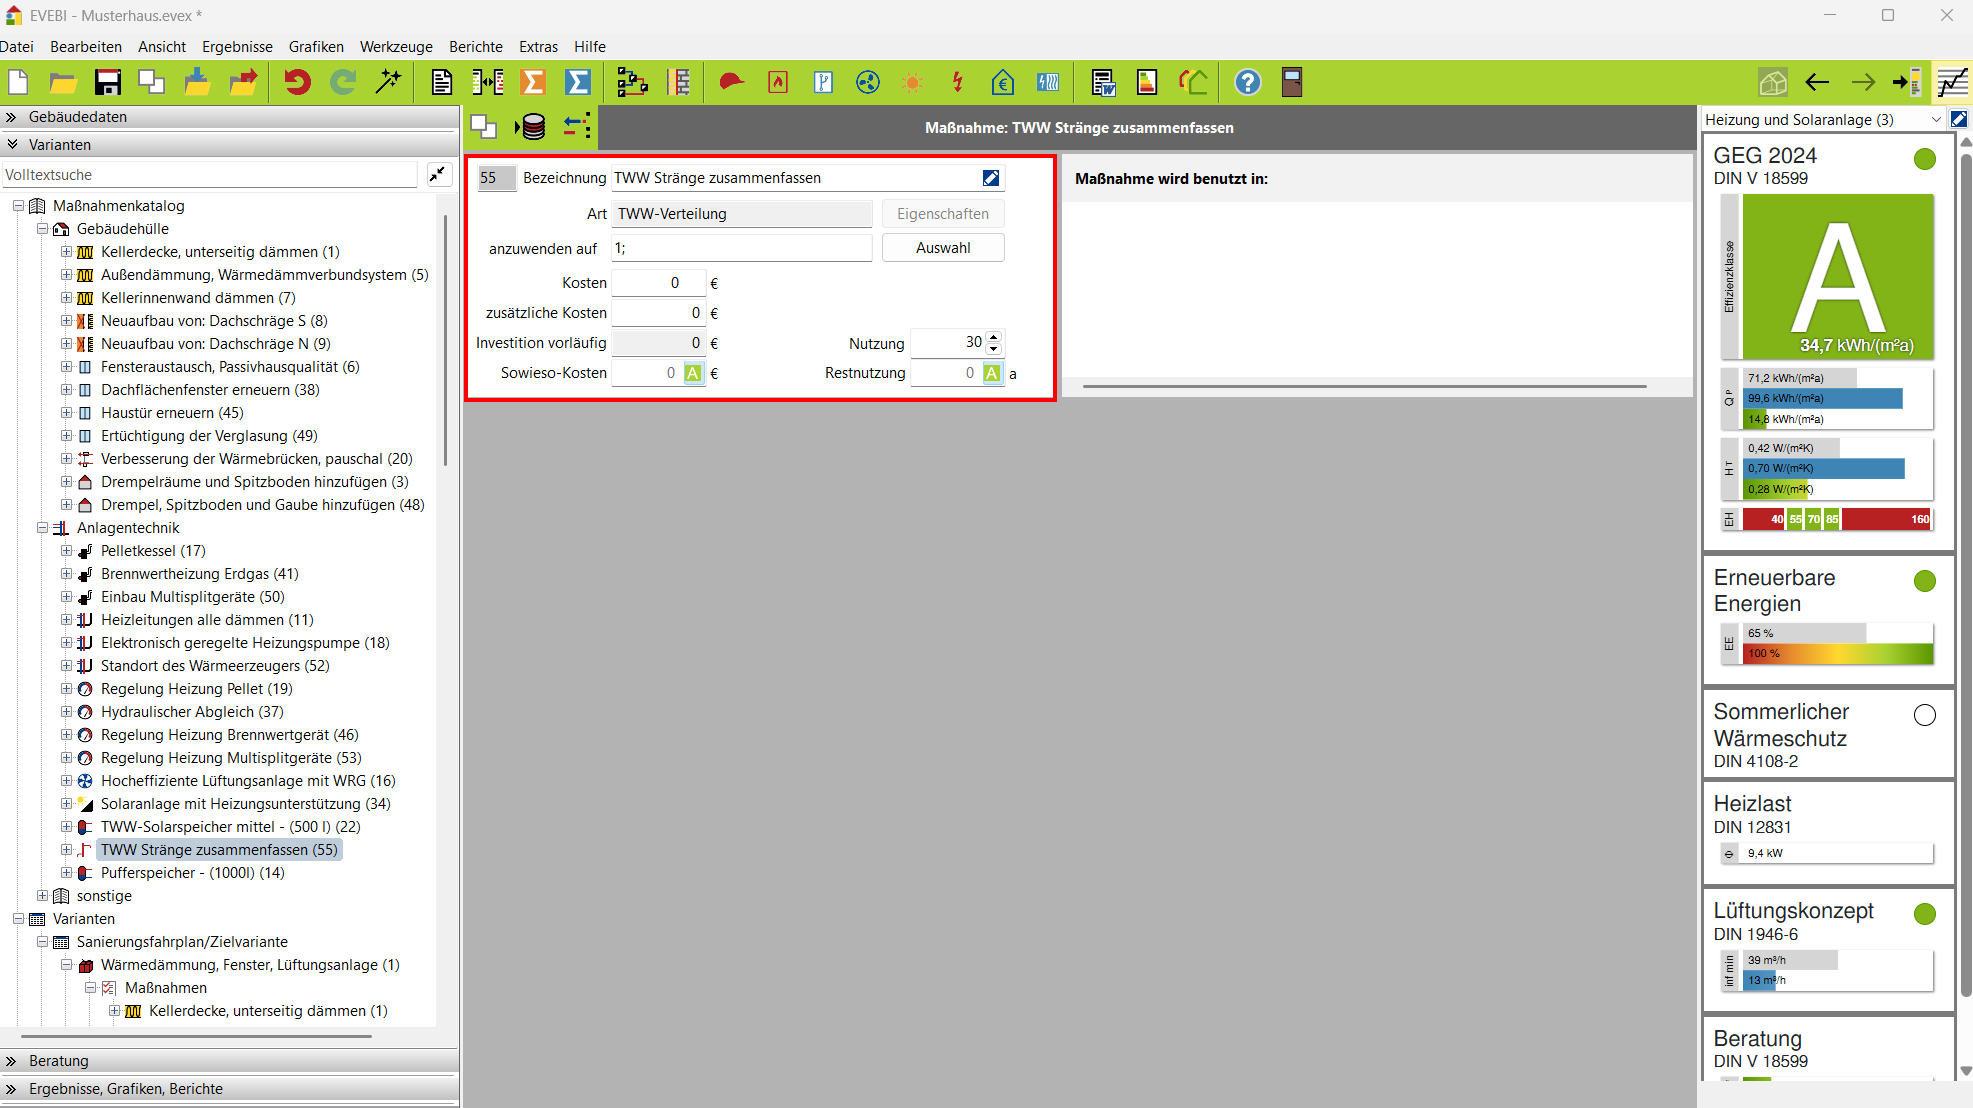Screen dimensions: 1973x1108
Task: Click the Auswahl button
Action: 942,248
